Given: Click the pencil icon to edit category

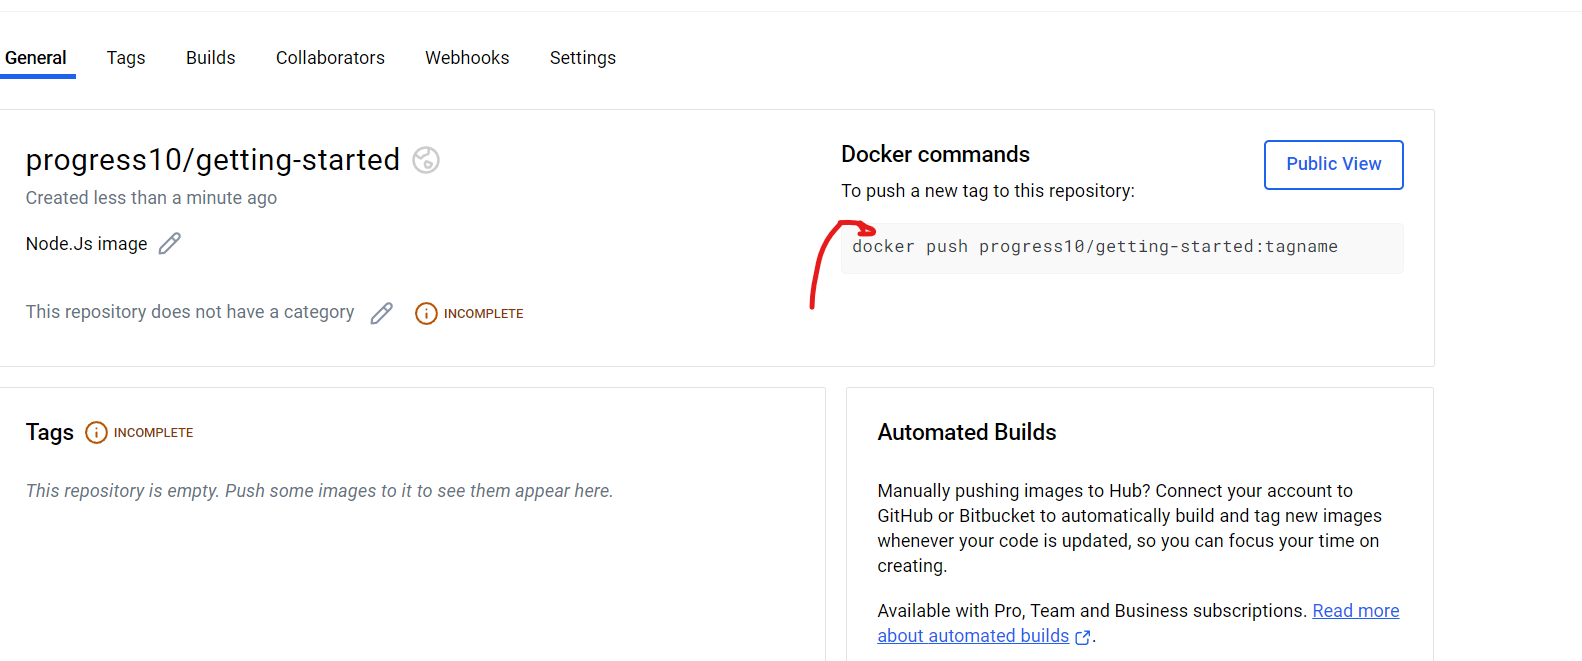Looking at the screenshot, I should click(381, 313).
